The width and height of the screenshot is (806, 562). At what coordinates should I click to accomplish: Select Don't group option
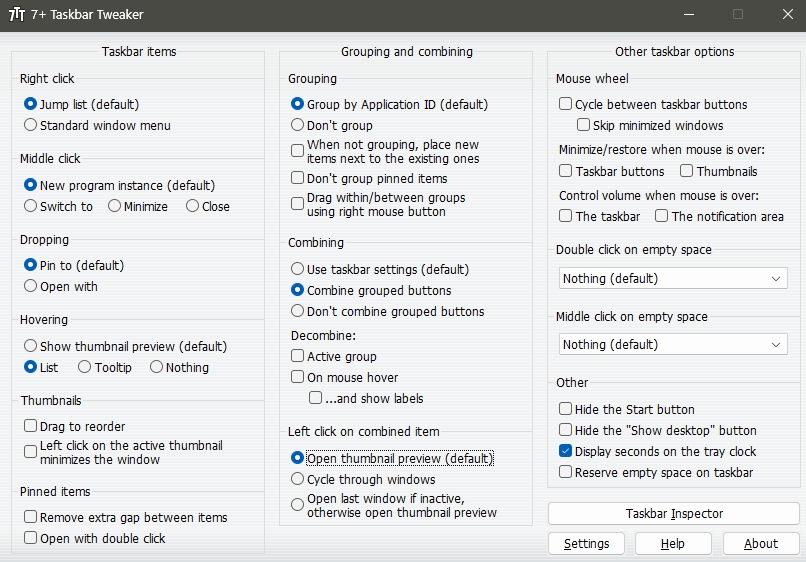coord(332,125)
